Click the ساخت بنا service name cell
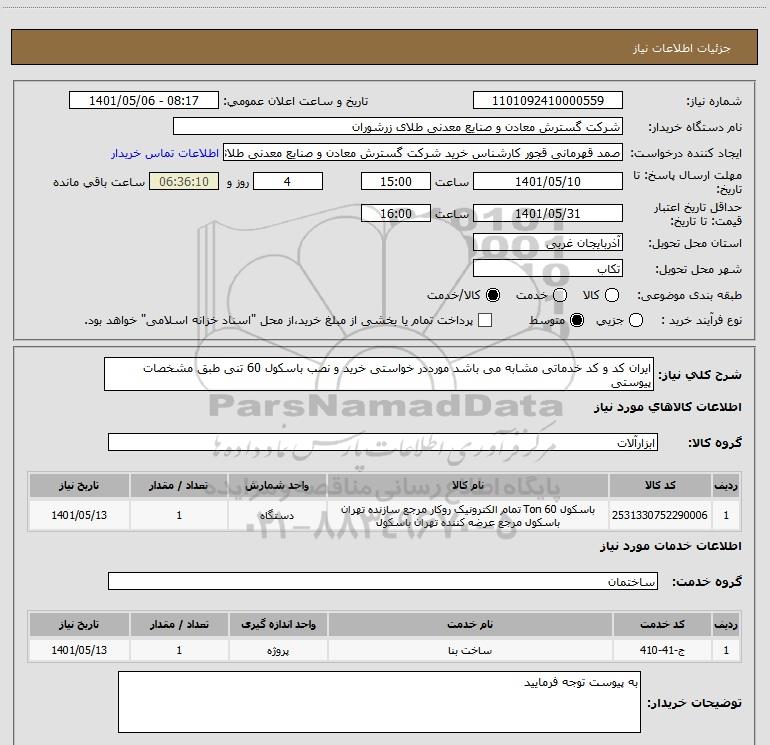770x745 pixels. [470, 650]
